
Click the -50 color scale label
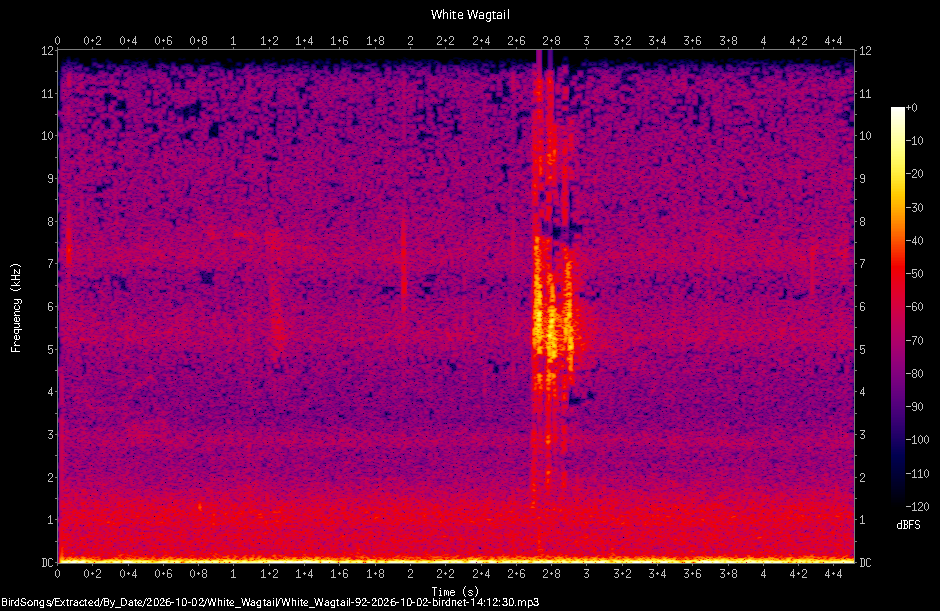[914, 273]
